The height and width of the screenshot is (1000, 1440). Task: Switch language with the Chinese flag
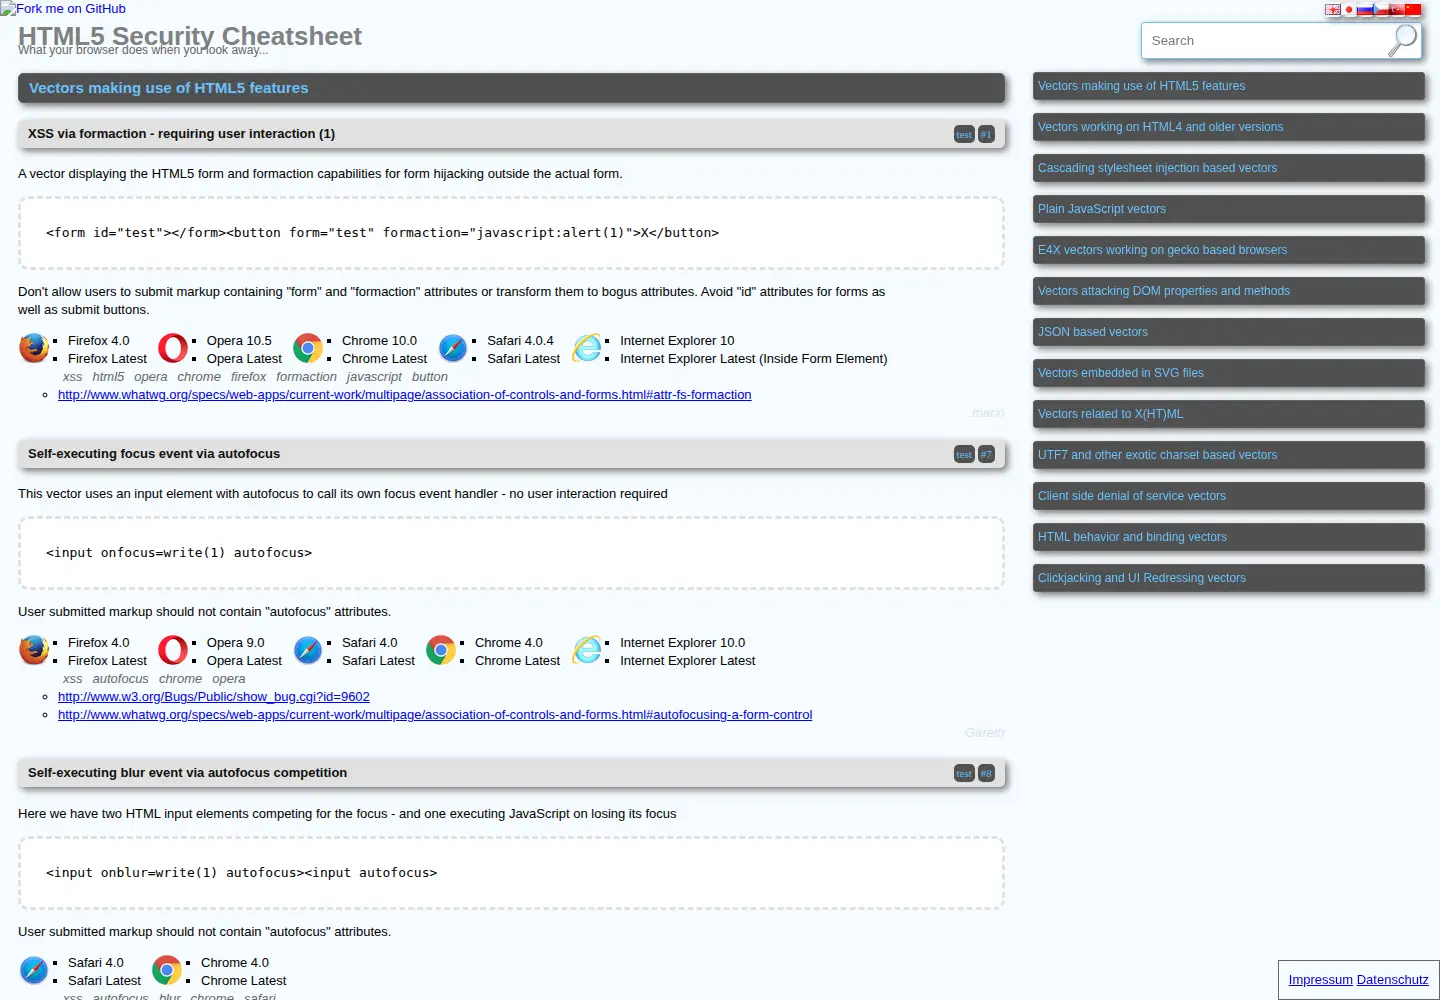click(x=1413, y=10)
